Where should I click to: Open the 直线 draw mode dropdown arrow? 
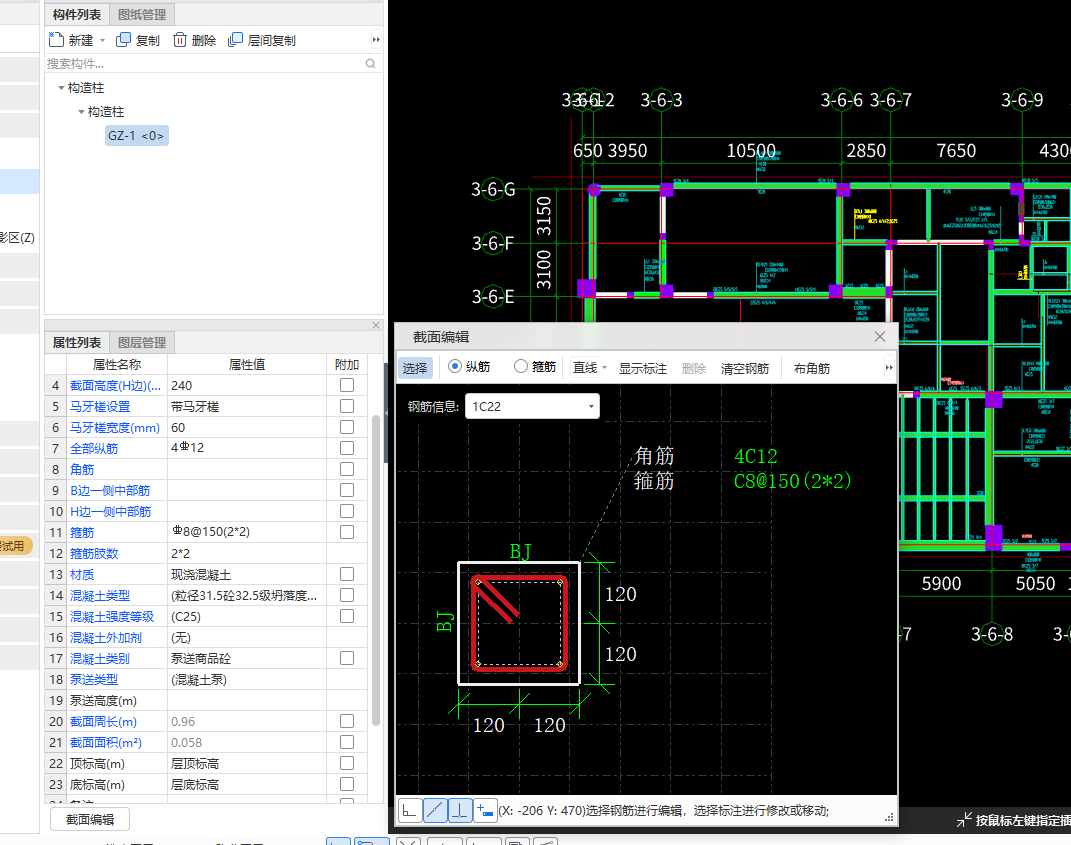(x=604, y=368)
